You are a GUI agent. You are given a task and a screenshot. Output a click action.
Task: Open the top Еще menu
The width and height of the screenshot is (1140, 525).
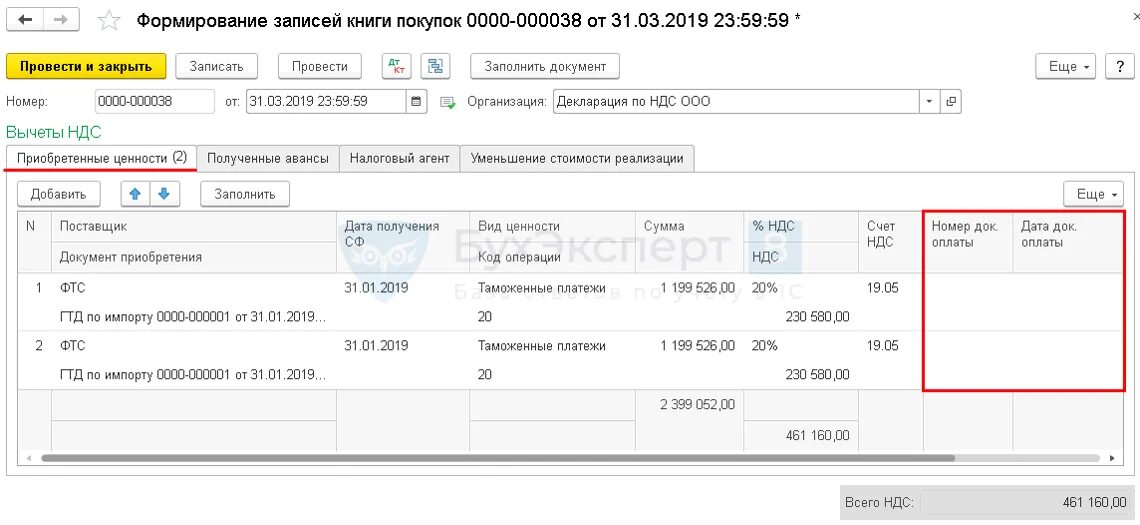1066,66
